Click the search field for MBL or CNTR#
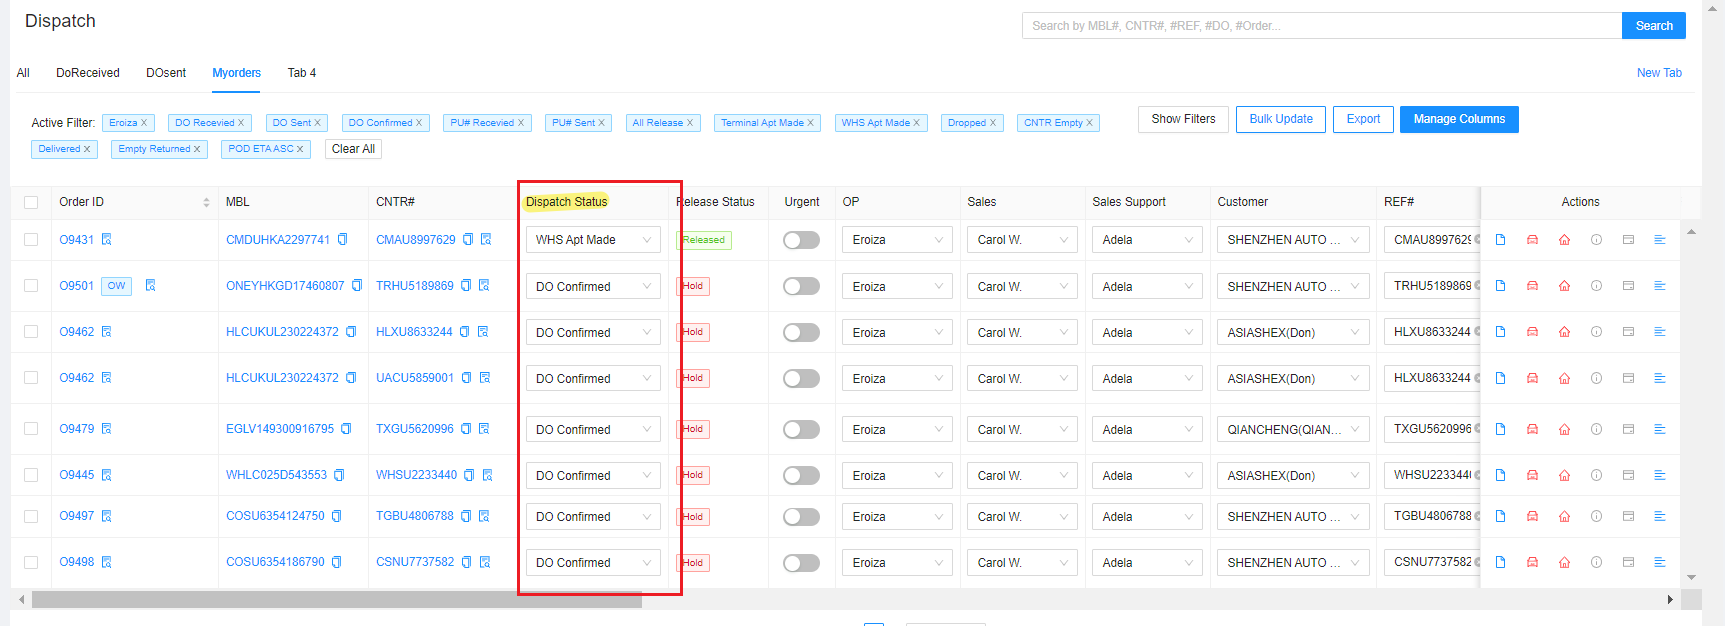Screen dimensions: 1725x626 point(1320,26)
